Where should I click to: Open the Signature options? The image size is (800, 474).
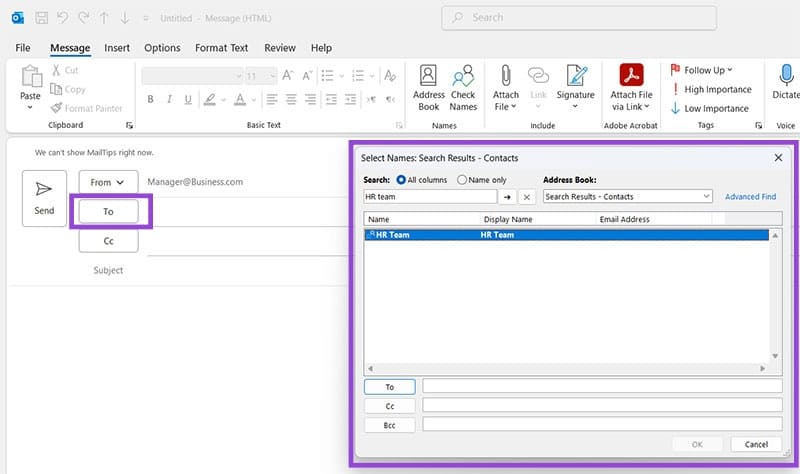tap(575, 86)
